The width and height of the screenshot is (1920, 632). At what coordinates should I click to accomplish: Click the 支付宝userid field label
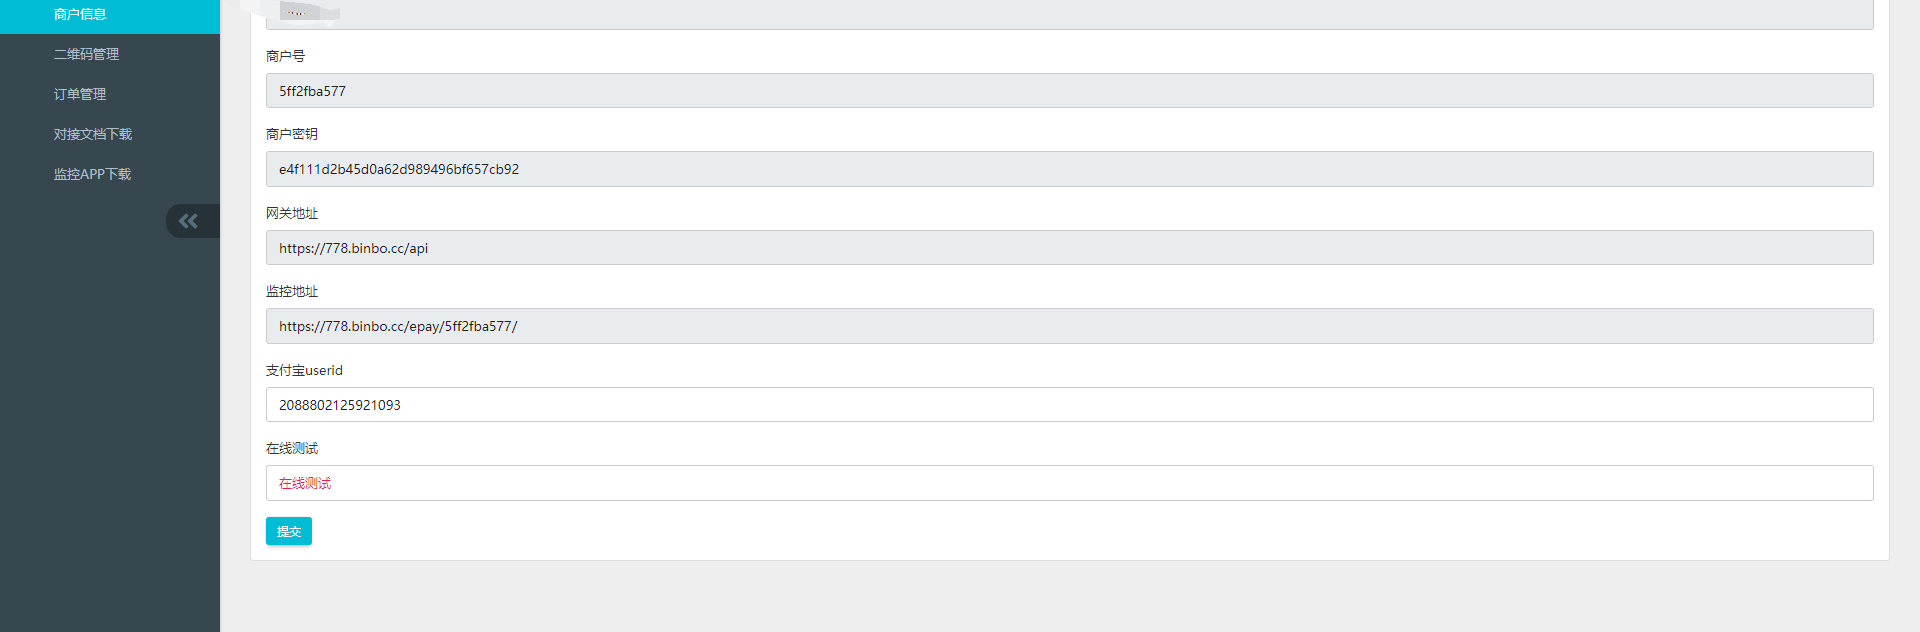(304, 370)
